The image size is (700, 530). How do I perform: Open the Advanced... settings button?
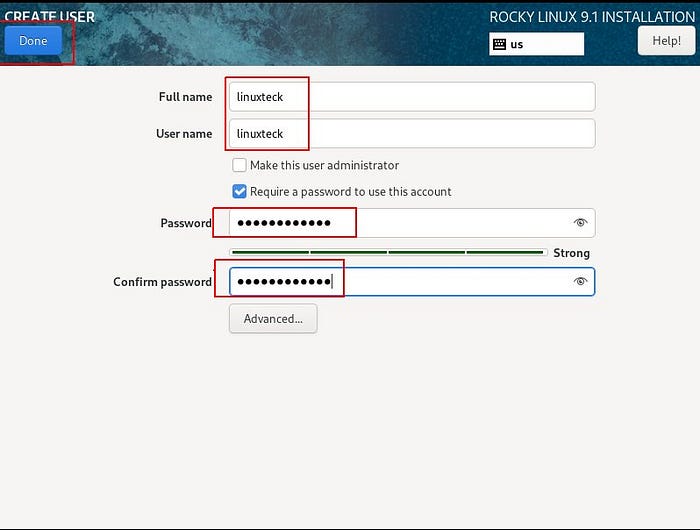[x=273, y=319]
